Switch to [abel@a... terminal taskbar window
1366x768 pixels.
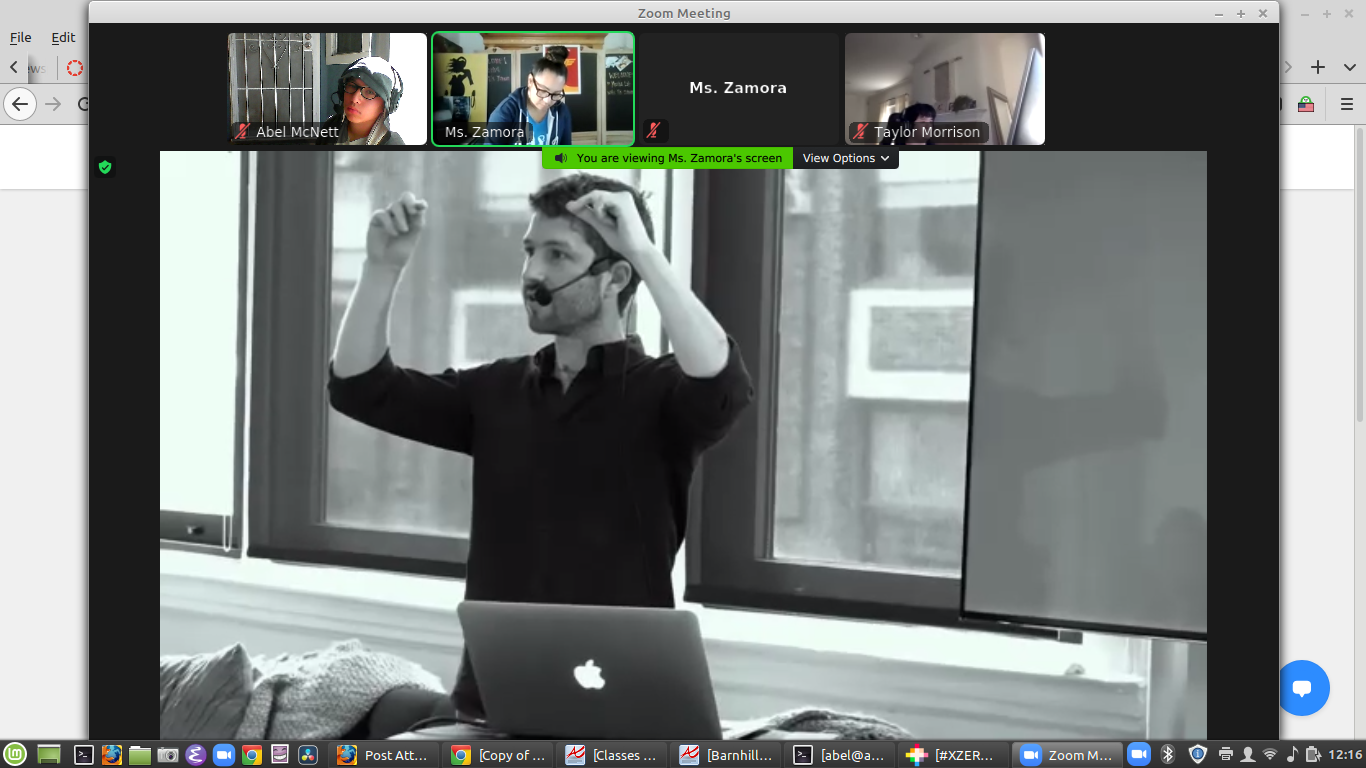click(840, 755)
